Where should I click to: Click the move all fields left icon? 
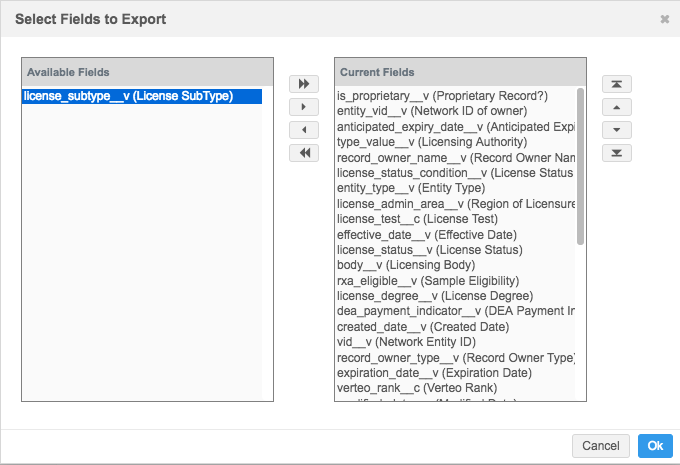[x=303, y=153]
